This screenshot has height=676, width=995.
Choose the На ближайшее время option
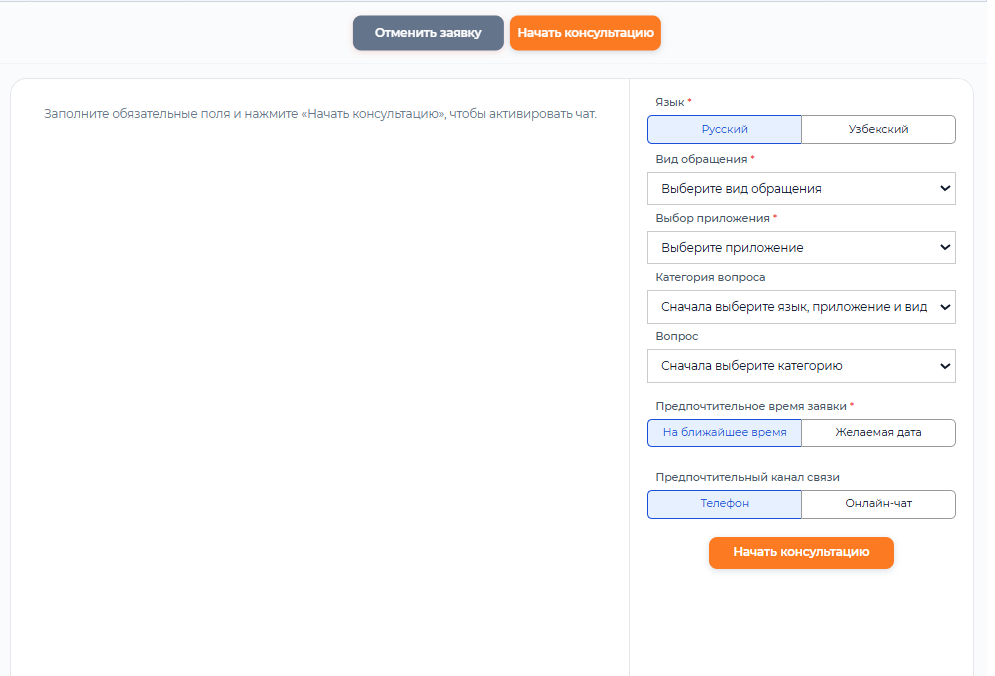[724, 432]
